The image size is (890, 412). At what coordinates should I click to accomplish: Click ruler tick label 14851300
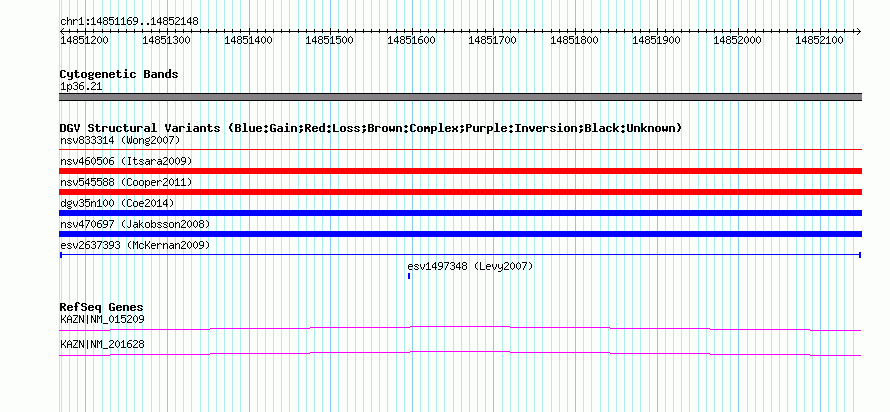tap(166, 40)
